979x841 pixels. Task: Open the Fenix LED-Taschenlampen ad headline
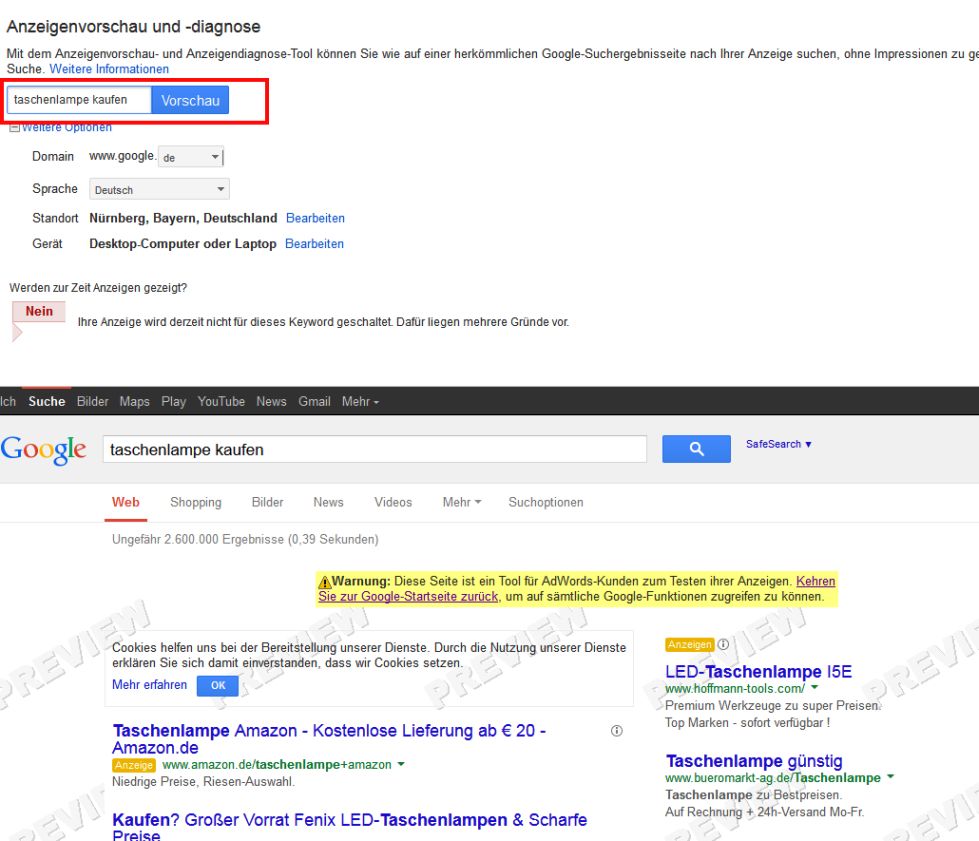[x=350, y=828]
